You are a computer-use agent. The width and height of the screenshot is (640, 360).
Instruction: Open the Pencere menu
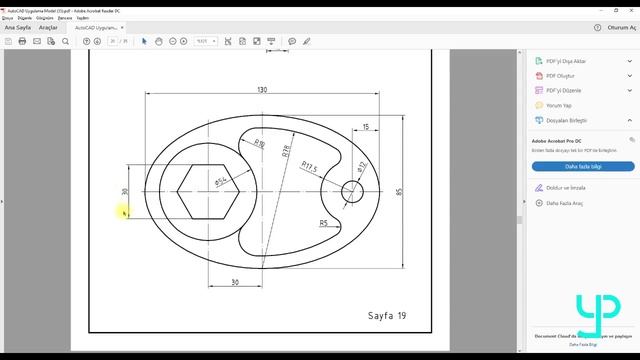[x=64, y=18]
